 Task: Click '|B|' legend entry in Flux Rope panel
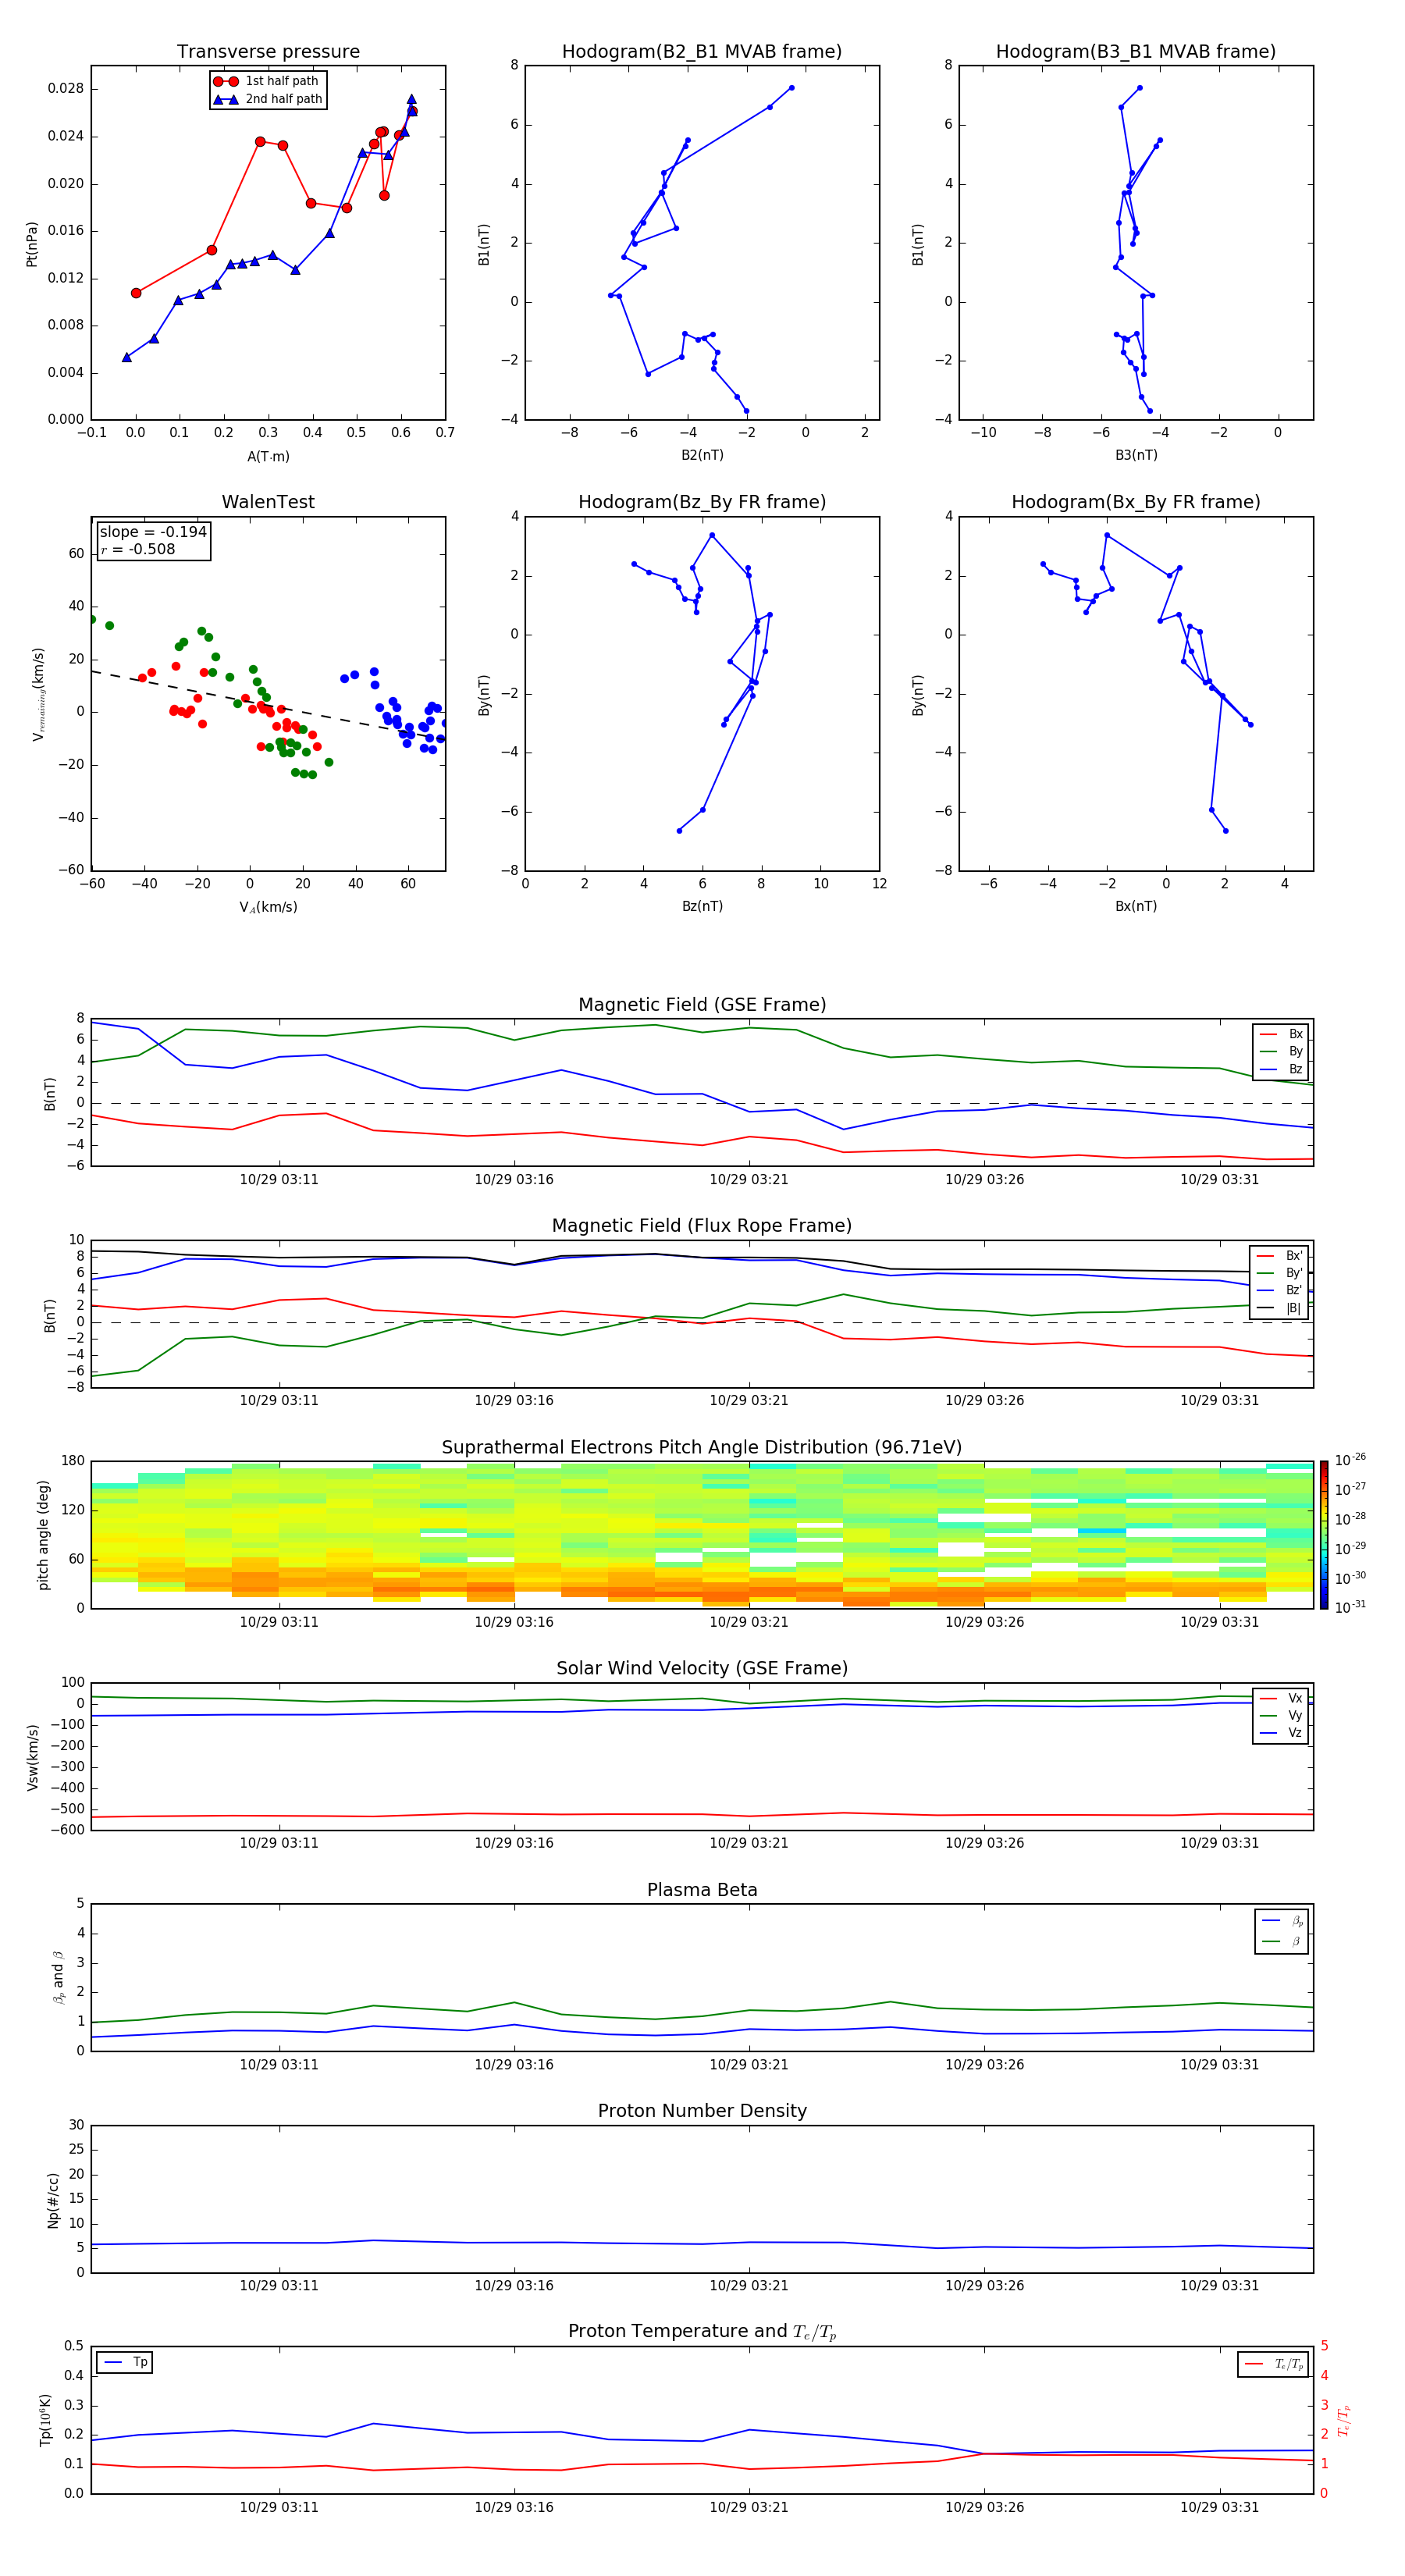(1280, 1308)
